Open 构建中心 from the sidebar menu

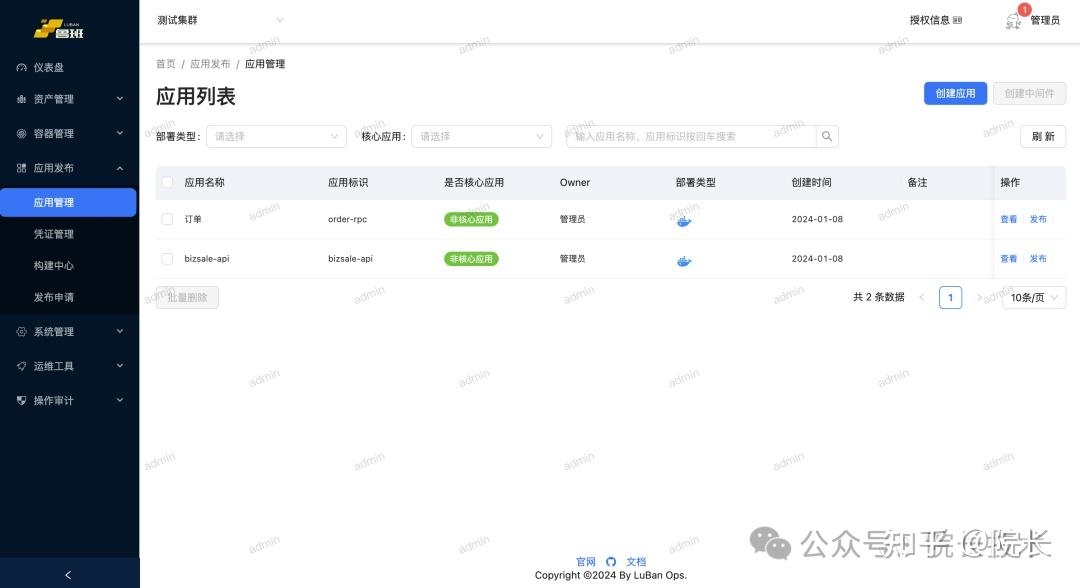click(x=69, y=265)
